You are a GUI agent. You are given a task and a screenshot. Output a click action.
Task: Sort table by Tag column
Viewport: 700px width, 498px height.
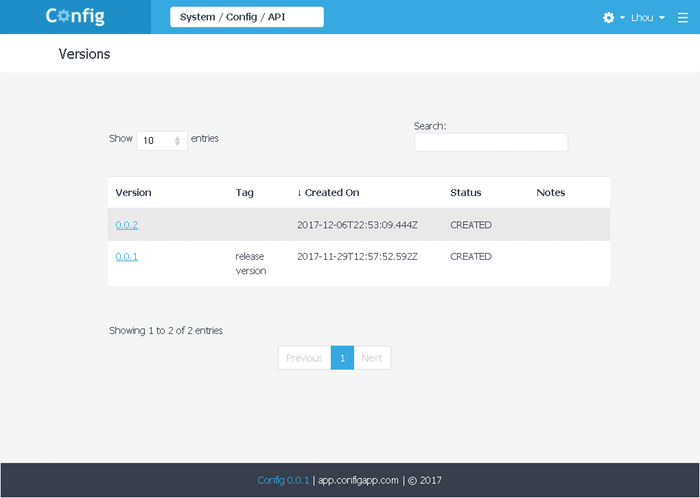[245, 193]
